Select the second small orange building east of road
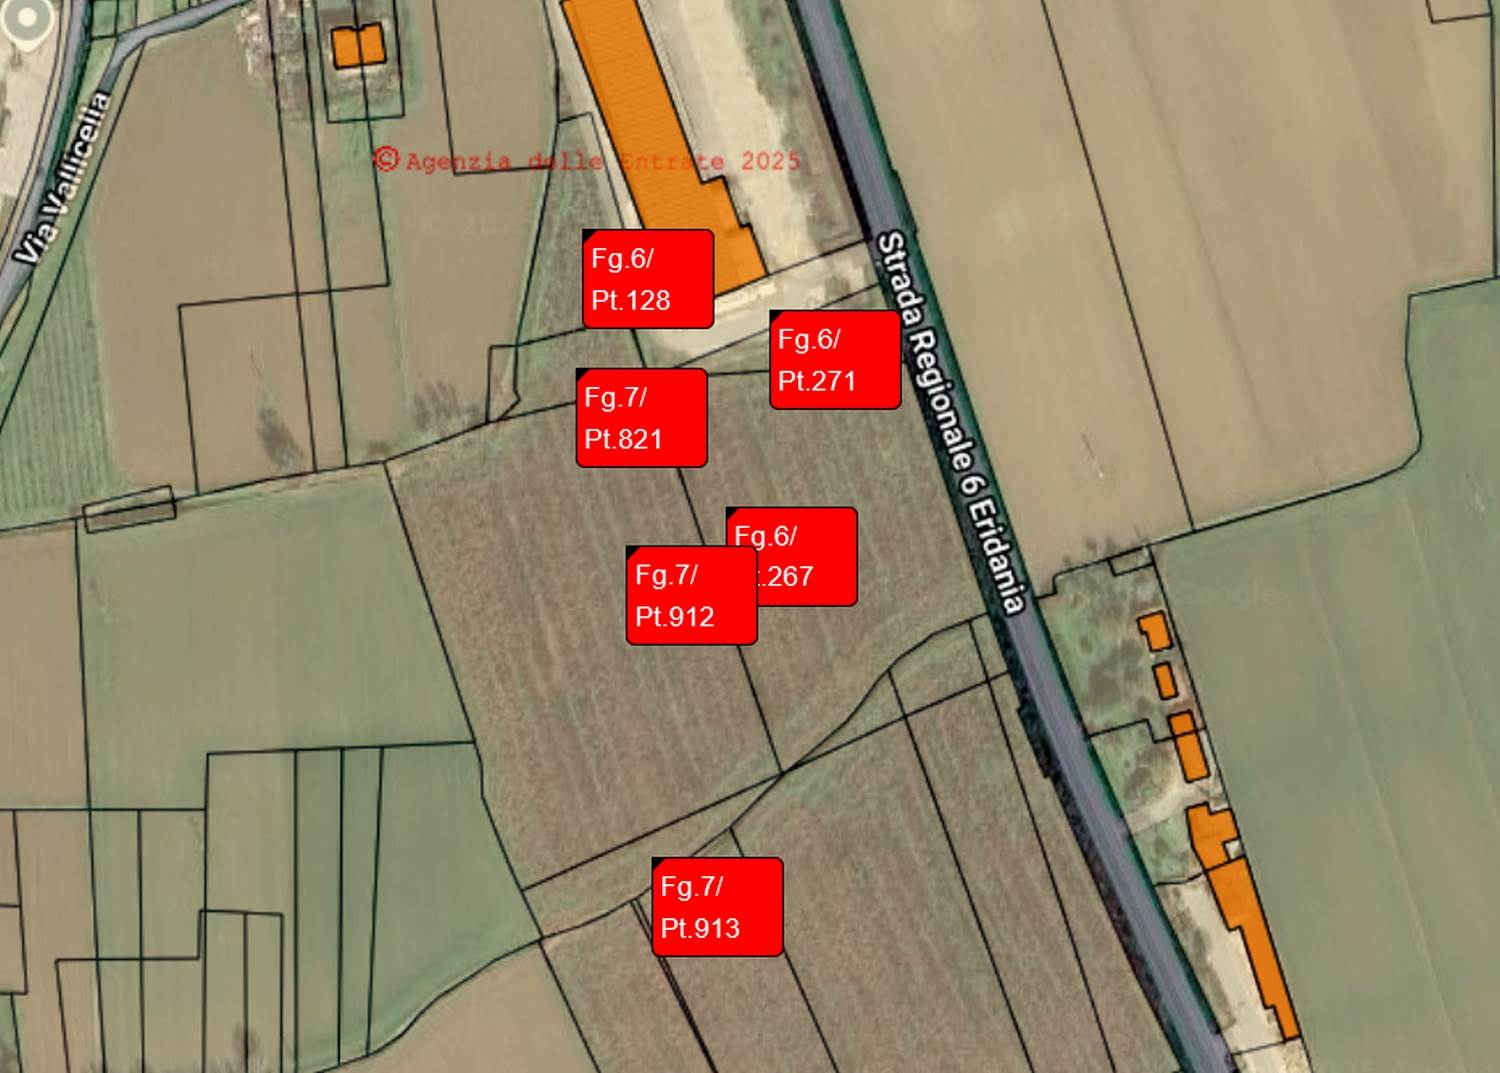The width and height of the screenshot is (1500, 1073). 1165,681
